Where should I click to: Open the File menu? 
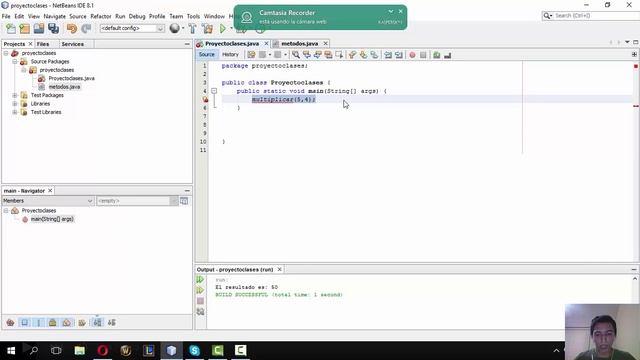(6, 16)
